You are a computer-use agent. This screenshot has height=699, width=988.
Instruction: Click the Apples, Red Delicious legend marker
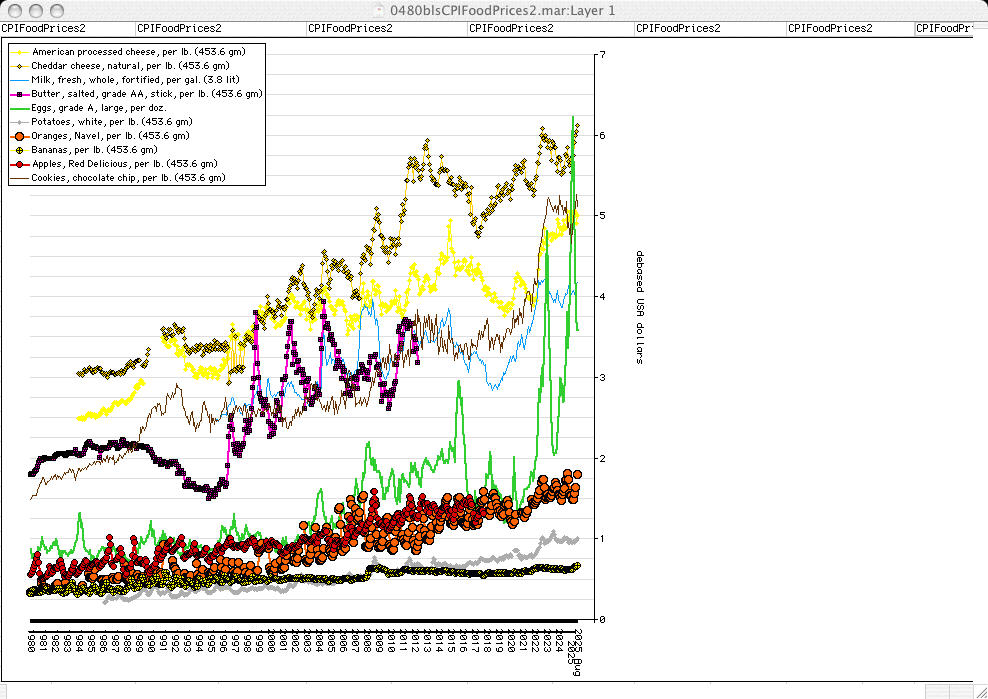pyautogui.click(x=20, y=163)
